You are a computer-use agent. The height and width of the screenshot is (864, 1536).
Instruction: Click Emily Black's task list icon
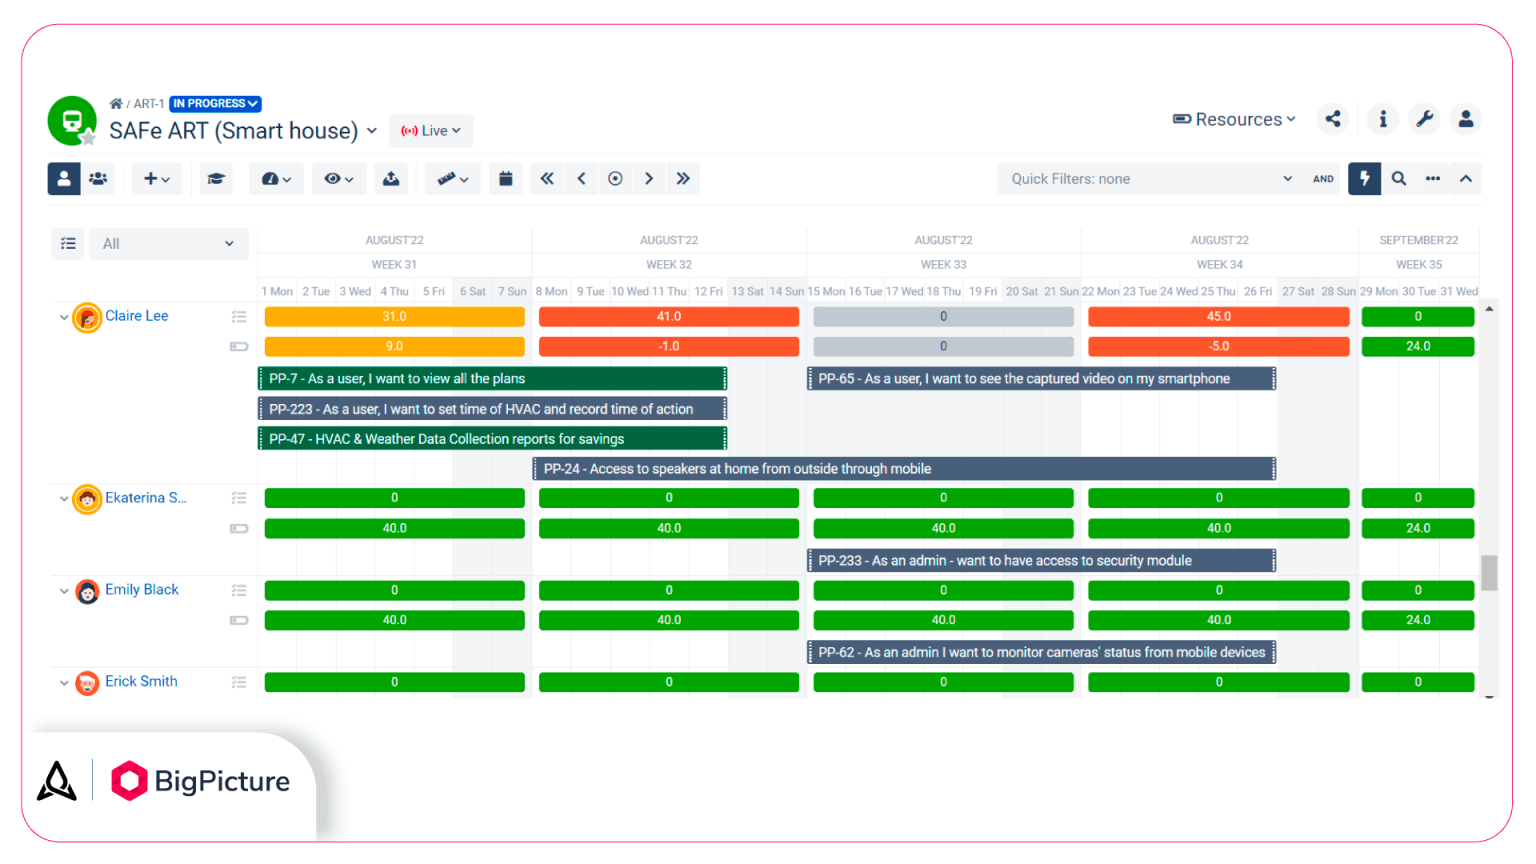(x=239, y=590)
